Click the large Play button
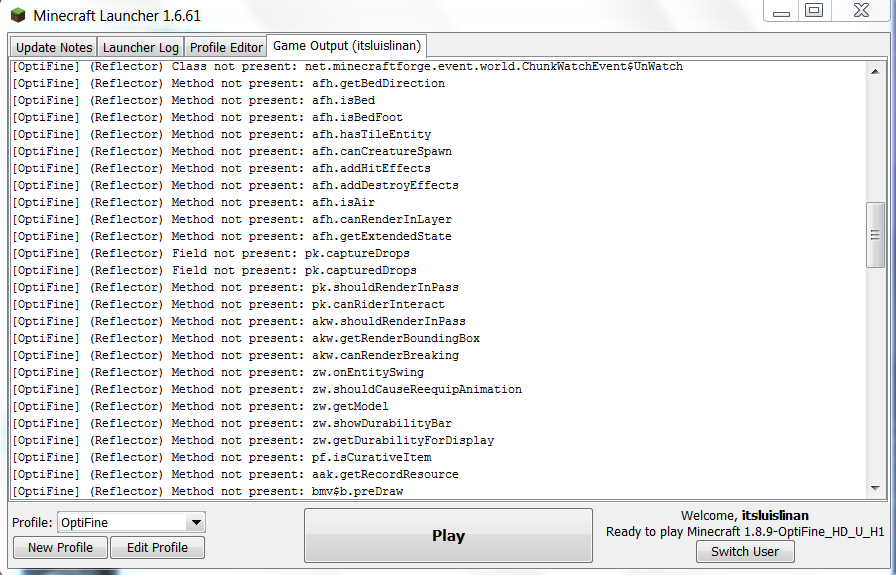This screenshot has height=575, width=896. tap(449, 536)
